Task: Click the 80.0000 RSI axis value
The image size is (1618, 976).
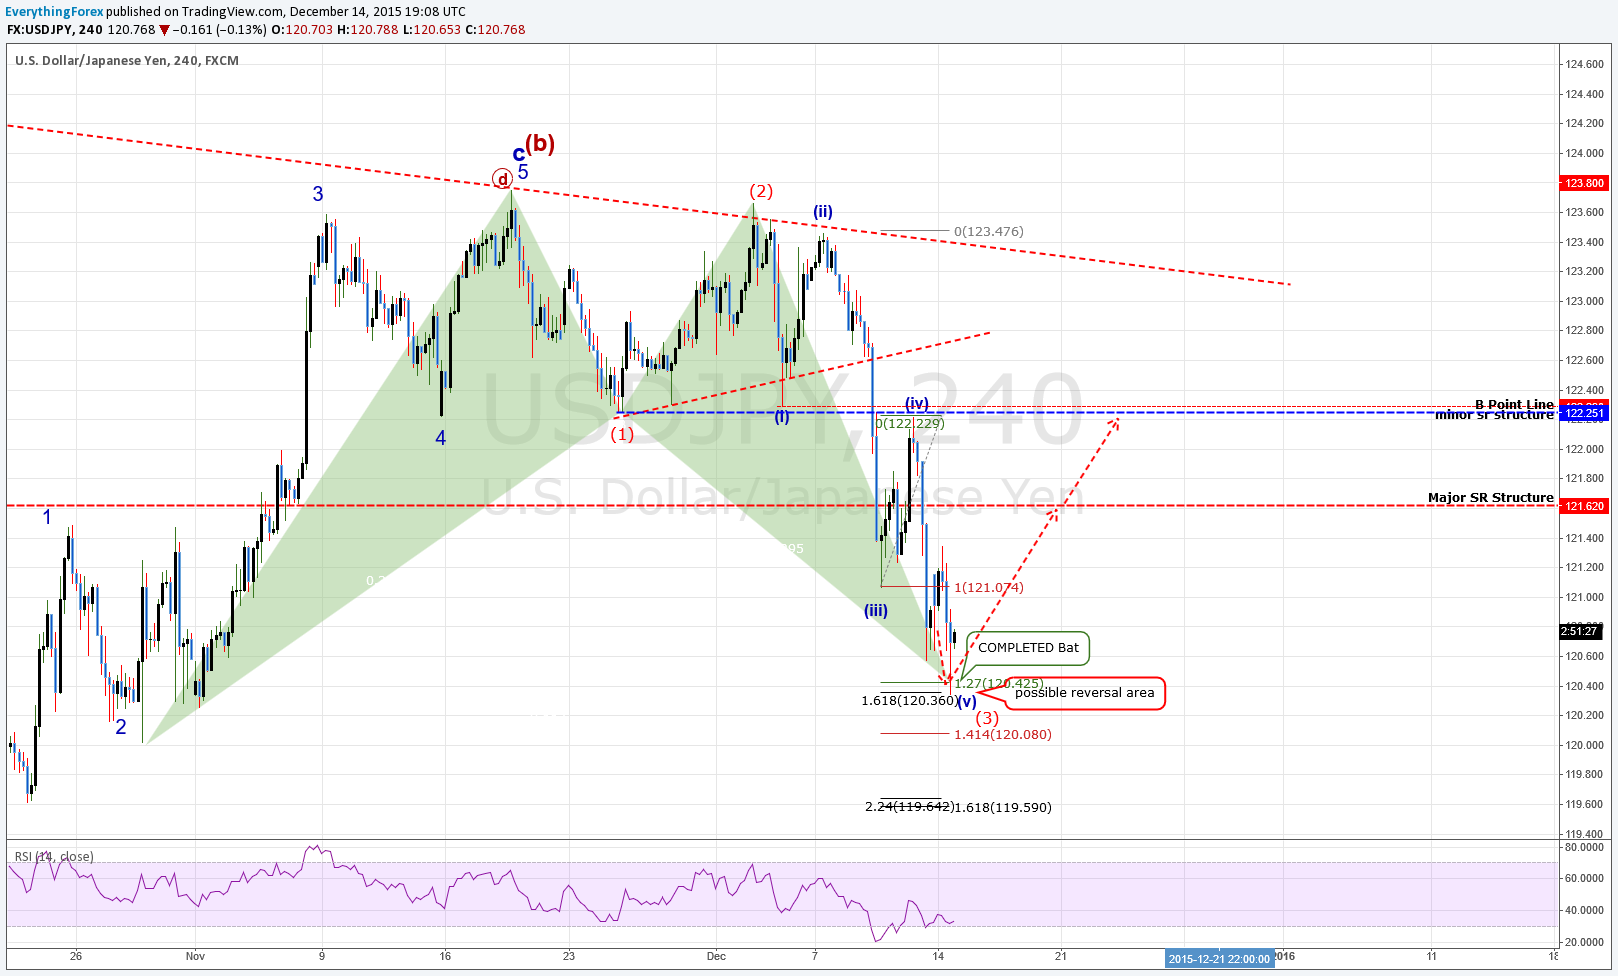Action: pyautogui.click(x=1585, y=847)
